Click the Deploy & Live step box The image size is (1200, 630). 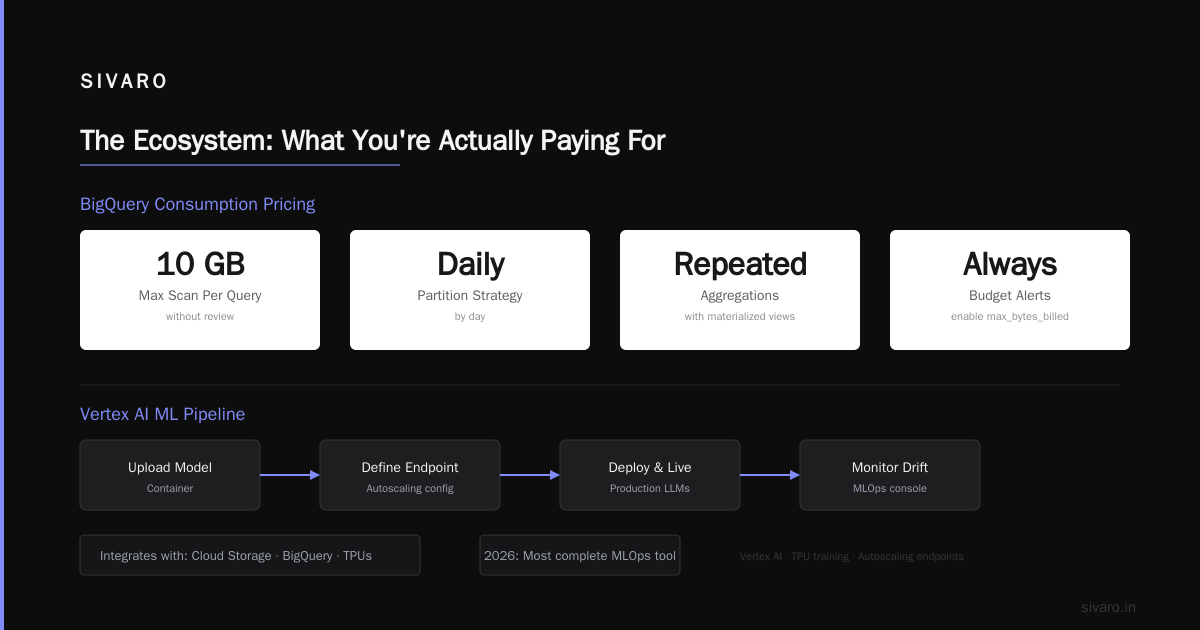(x=650, y=475)
